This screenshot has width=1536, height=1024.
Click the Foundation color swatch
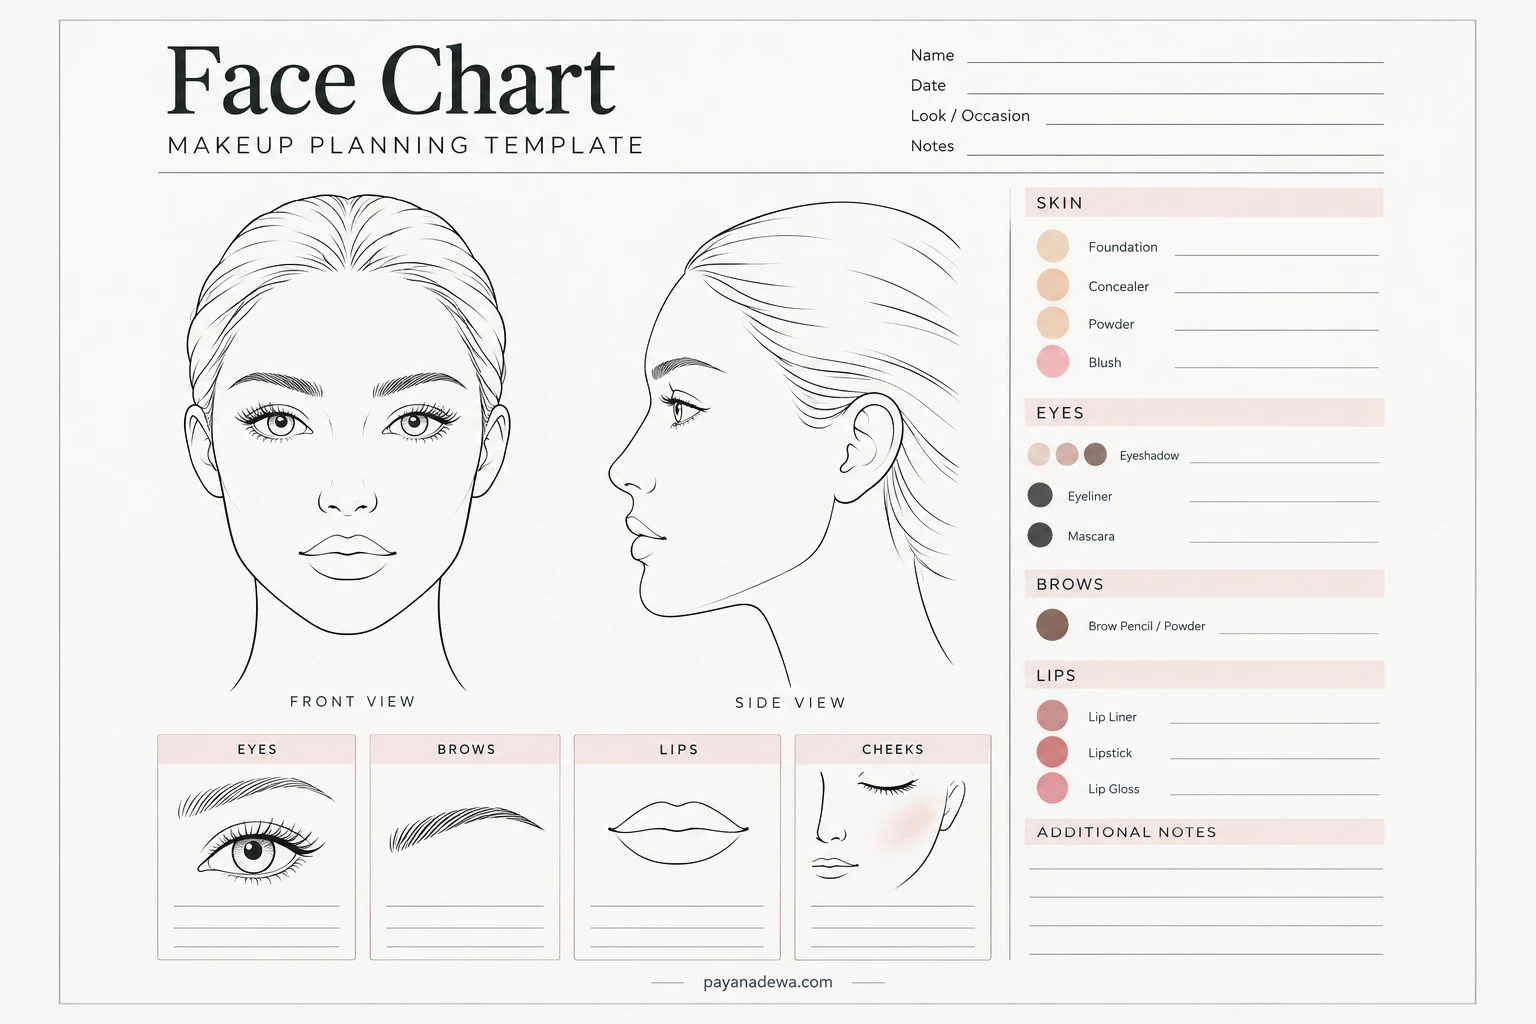click(x=1053, y=246)
